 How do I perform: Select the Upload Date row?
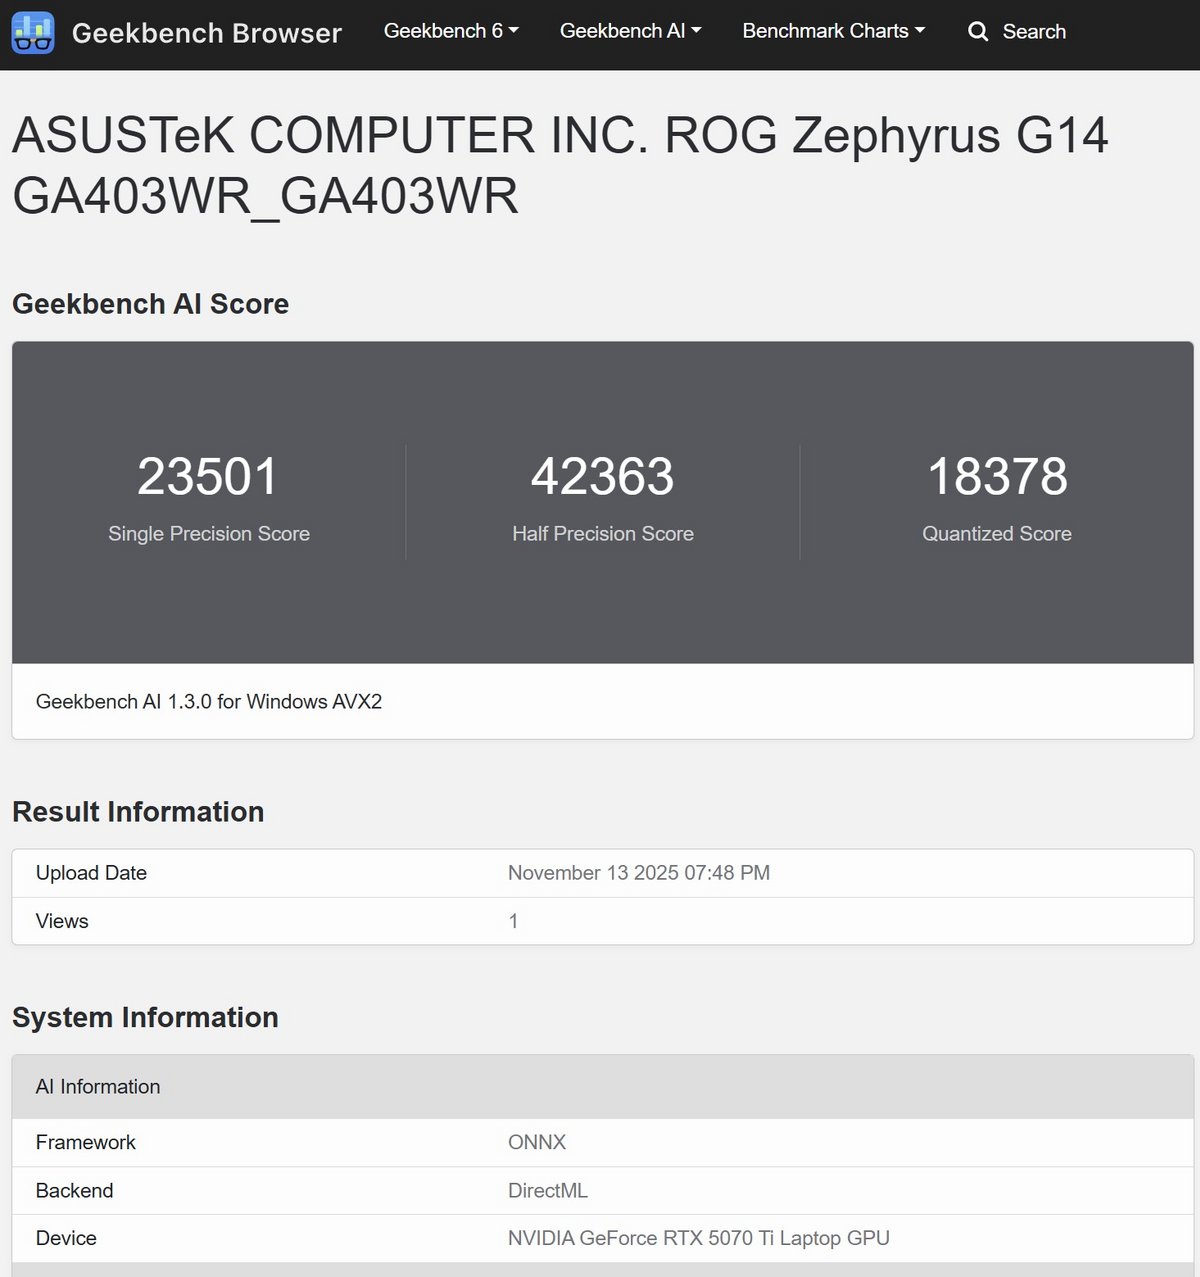(91, 873)
